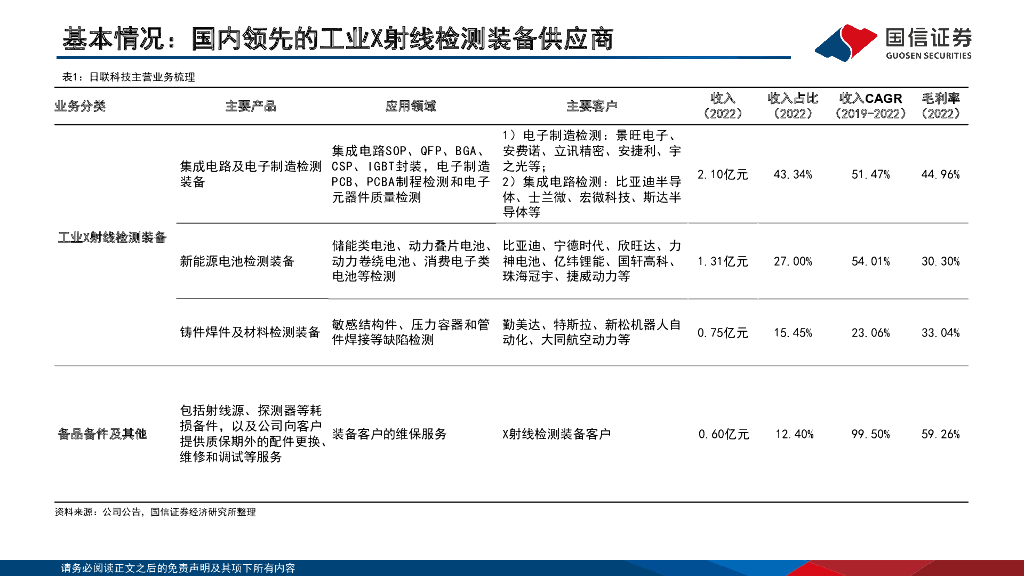Select the table caption 表1：日联科技主营业务梳理

[129, 77]
